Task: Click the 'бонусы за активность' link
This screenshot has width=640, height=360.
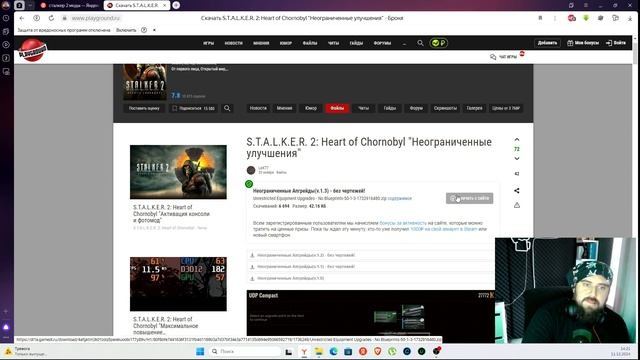Action: [x=403, y=223]
